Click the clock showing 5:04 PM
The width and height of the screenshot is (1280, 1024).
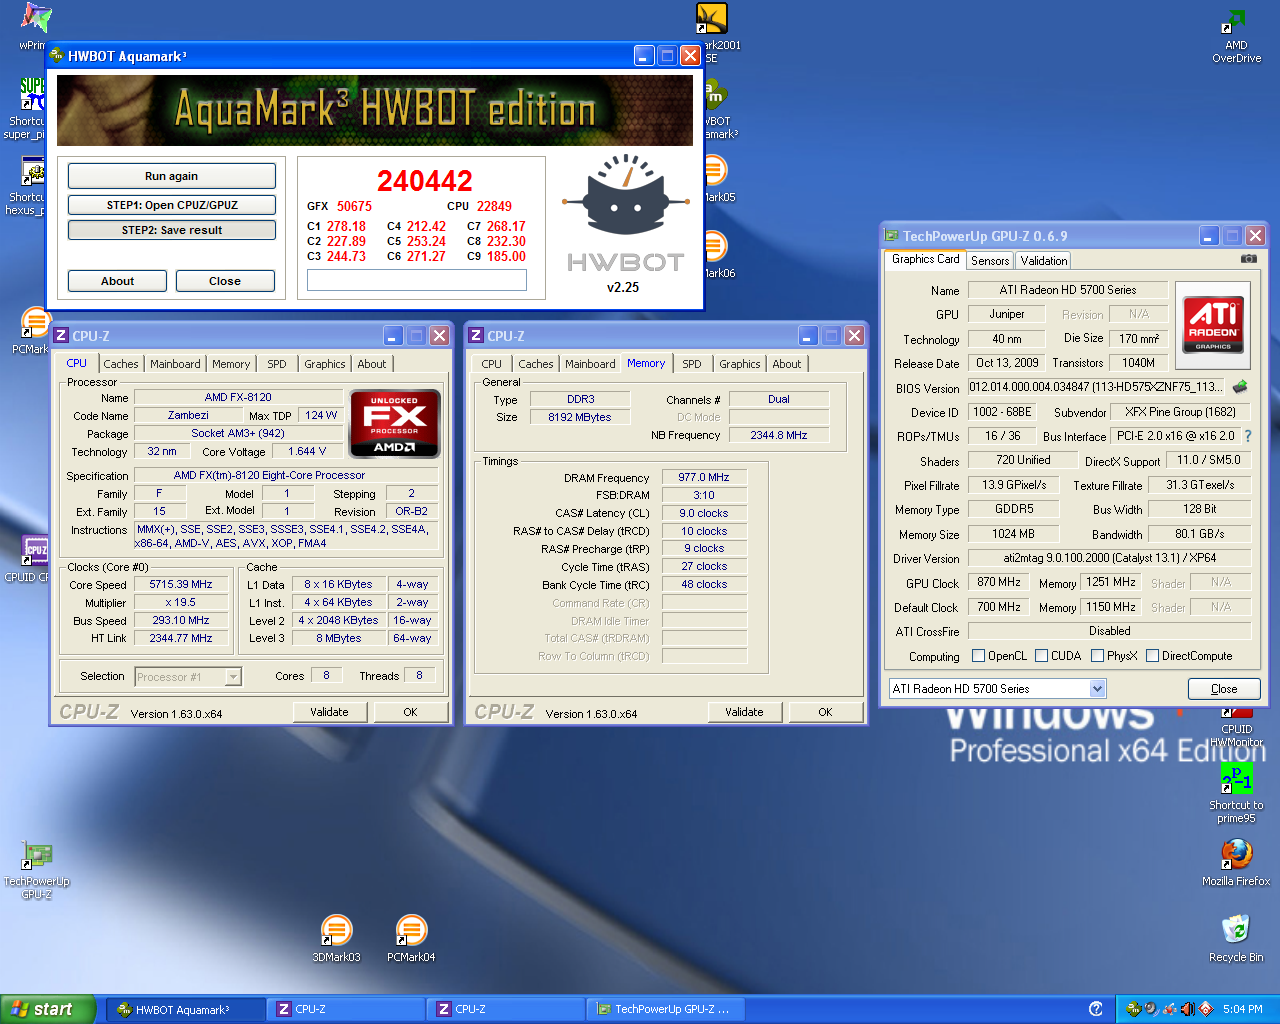(1242, 1009)
